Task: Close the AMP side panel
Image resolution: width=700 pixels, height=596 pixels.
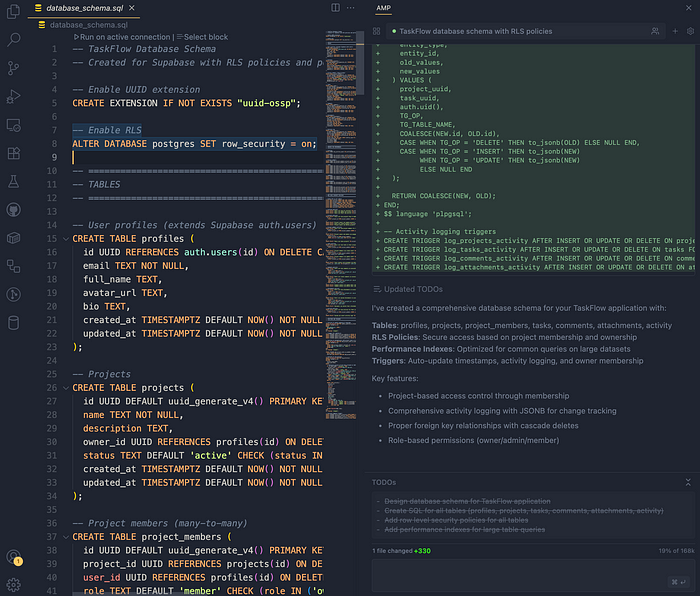Action: (x=688, y=8)
